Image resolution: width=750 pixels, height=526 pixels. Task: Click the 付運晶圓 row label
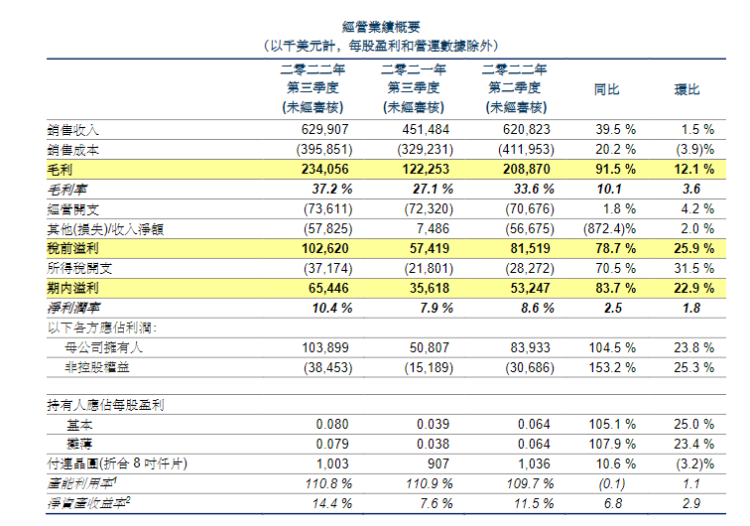point(117,464)
